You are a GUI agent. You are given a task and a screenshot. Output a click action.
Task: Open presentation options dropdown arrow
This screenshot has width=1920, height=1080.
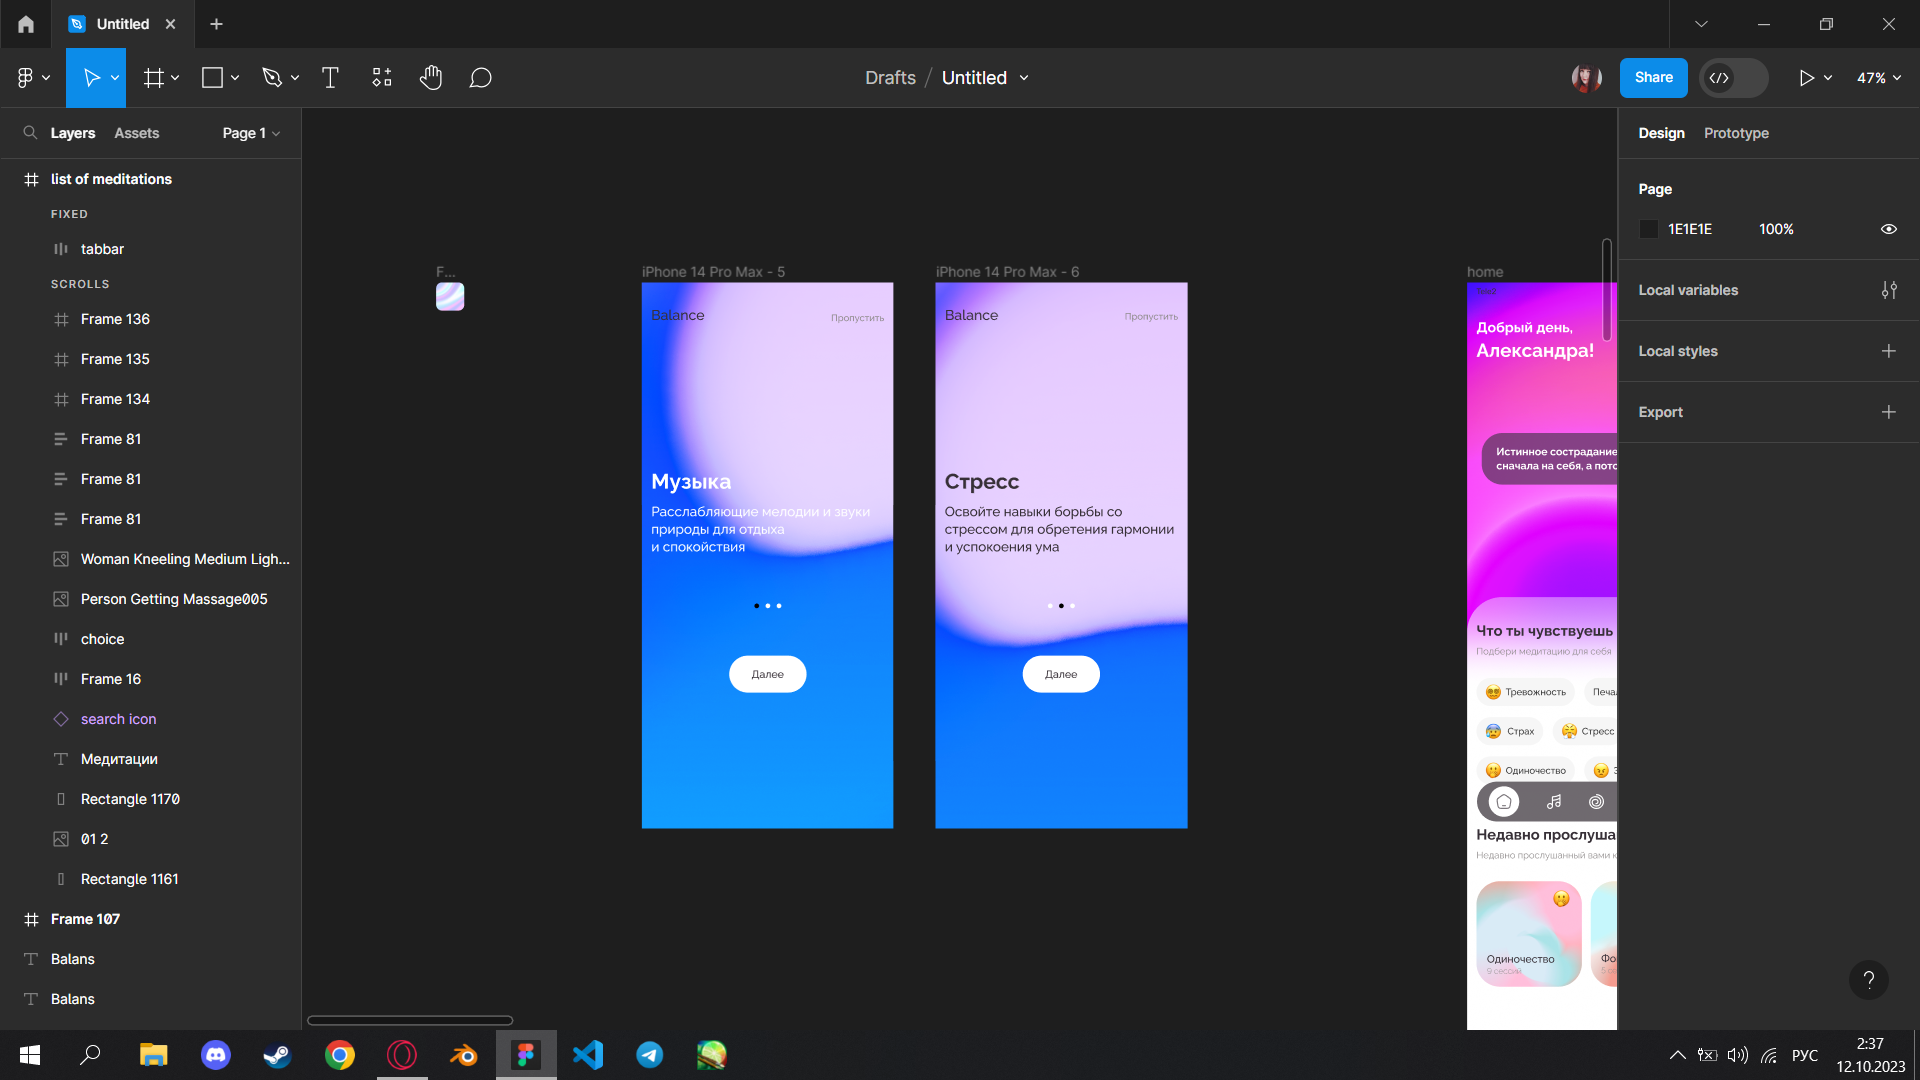[1828, 78]
